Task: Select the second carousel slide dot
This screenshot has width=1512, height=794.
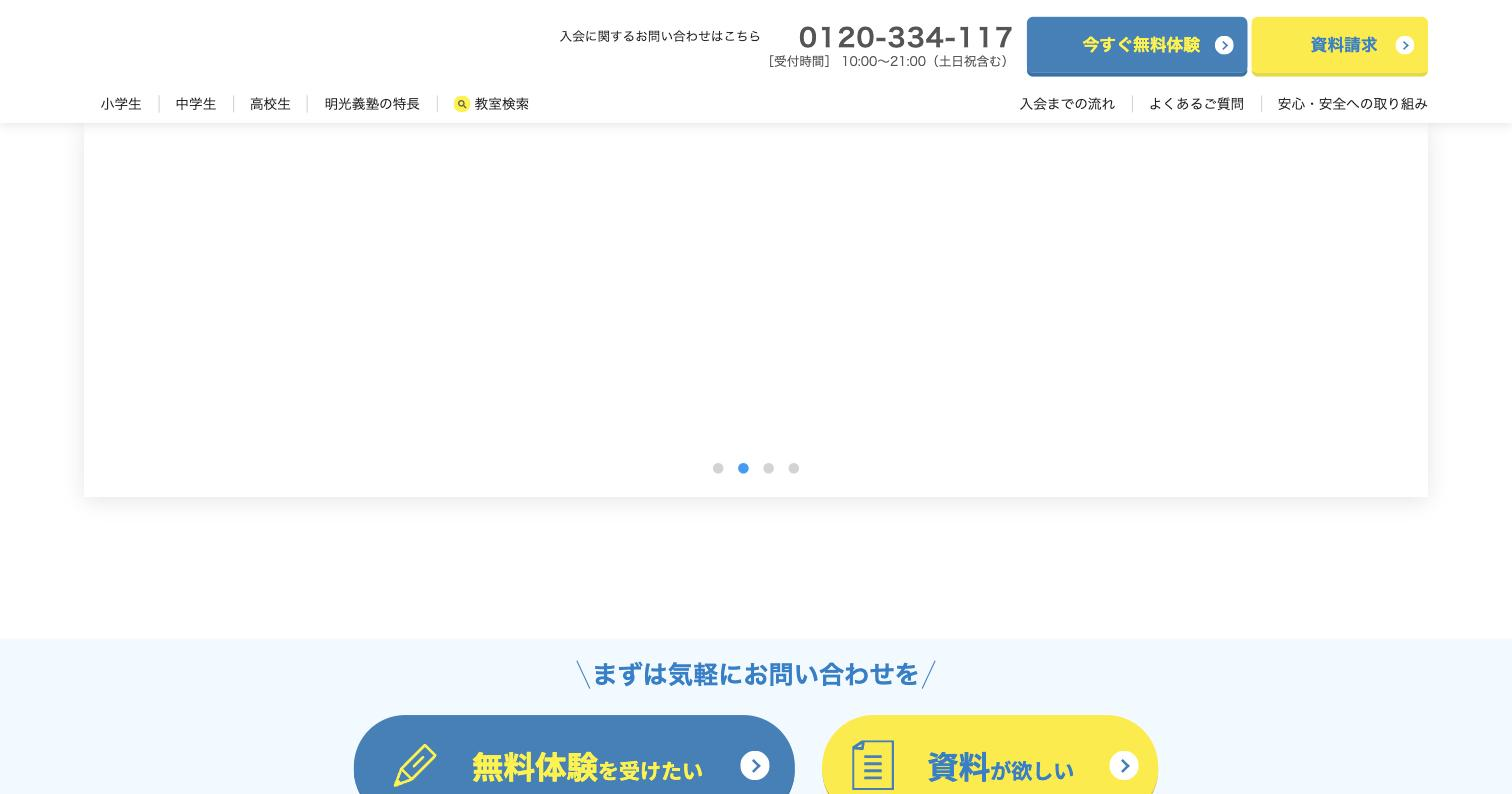Action: tap(743, 468)
